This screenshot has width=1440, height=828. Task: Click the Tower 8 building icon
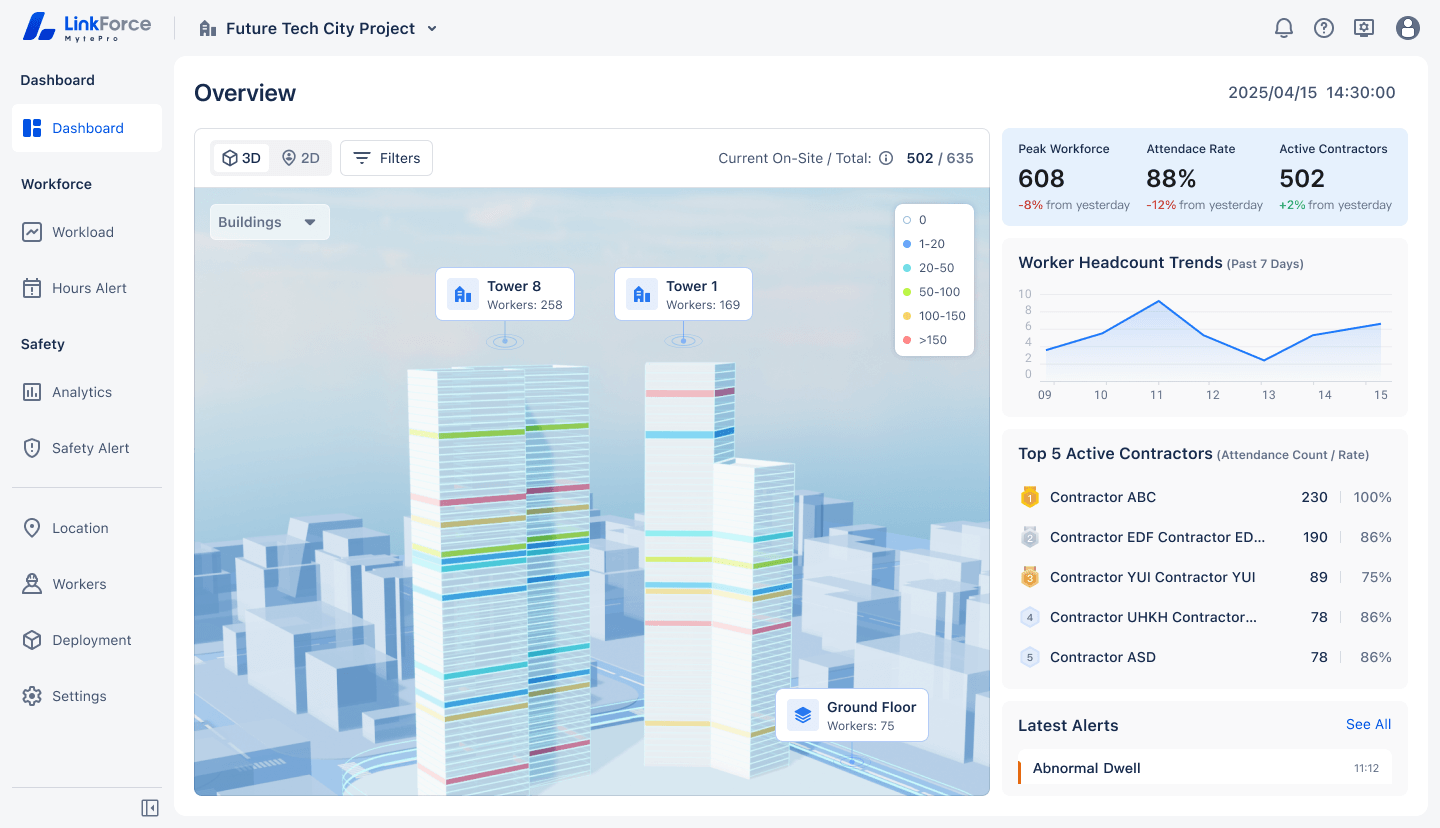tap(463, 294)
